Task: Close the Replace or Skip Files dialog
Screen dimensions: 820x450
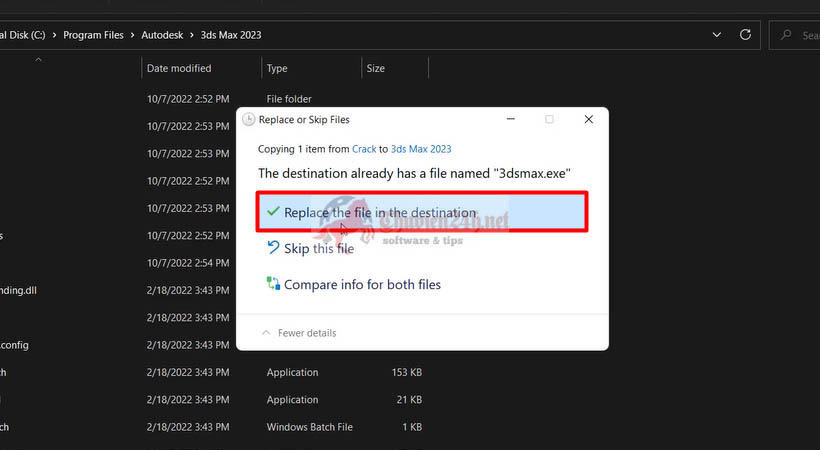Action: pyautogui.click(x=588, y=119)
